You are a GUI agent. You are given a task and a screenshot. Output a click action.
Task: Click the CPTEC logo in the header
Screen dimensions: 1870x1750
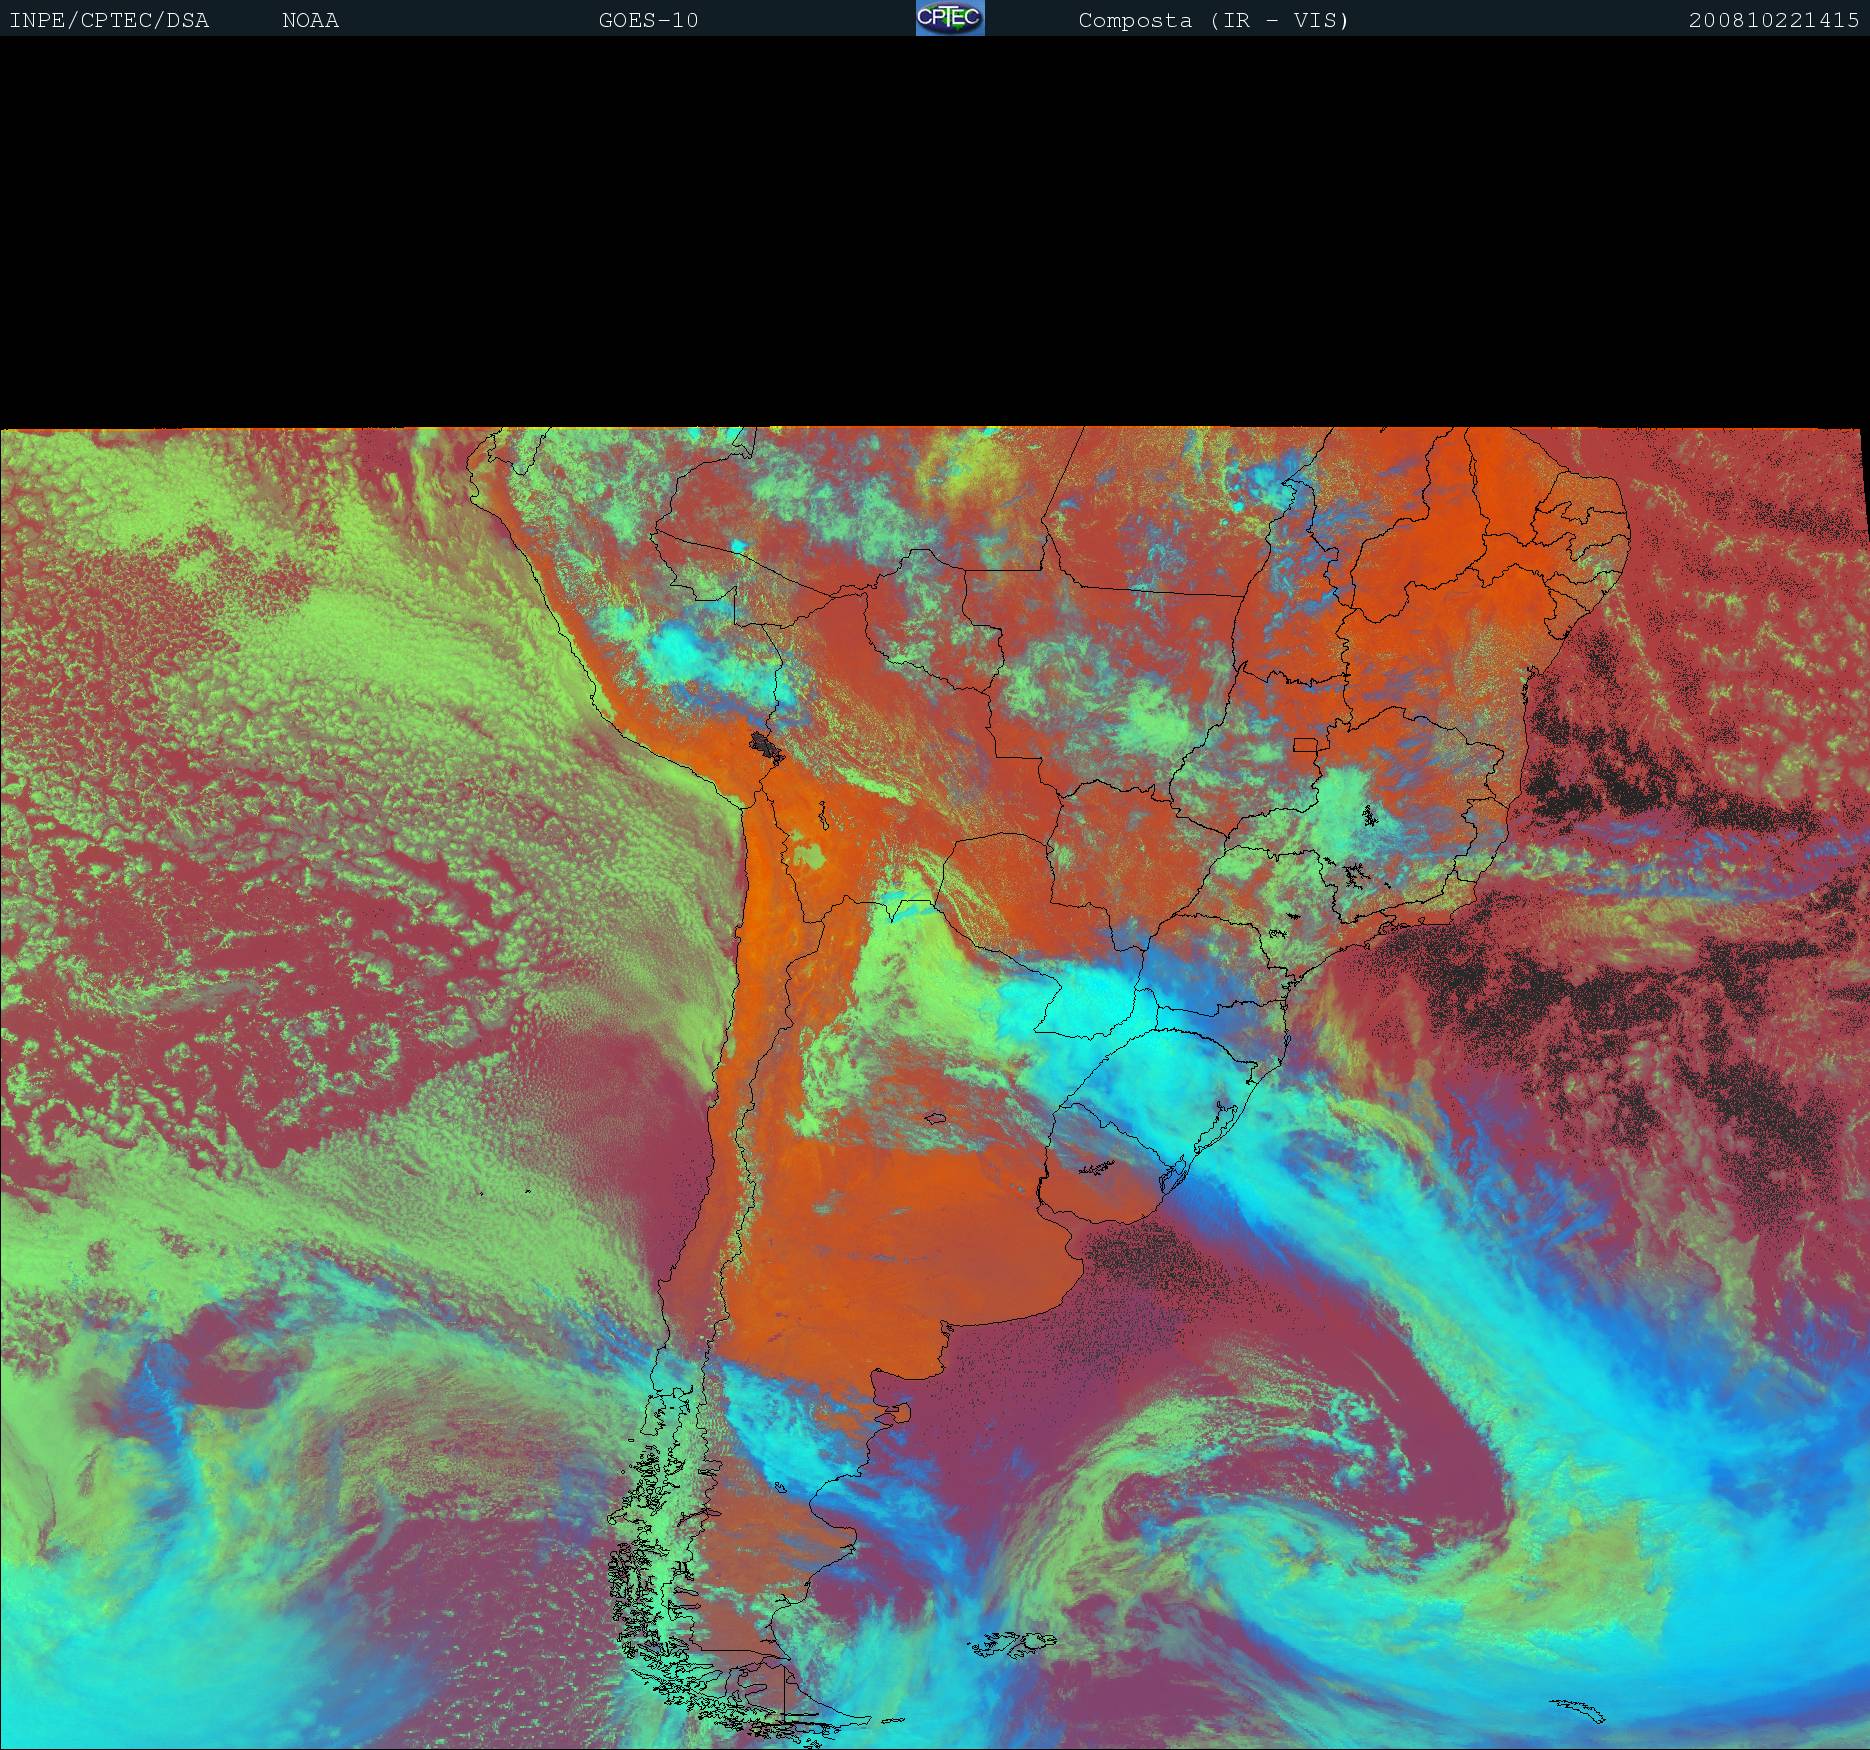point(949,18)
